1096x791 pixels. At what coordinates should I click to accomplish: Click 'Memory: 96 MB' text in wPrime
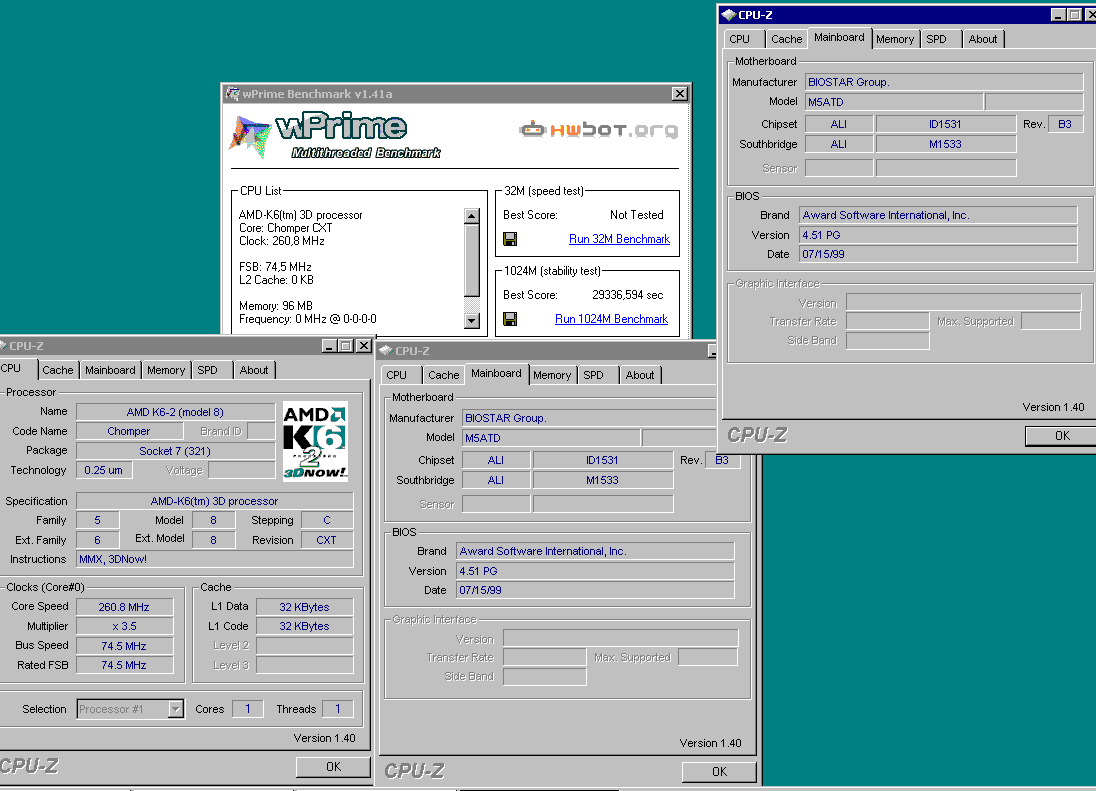point(276,306)
